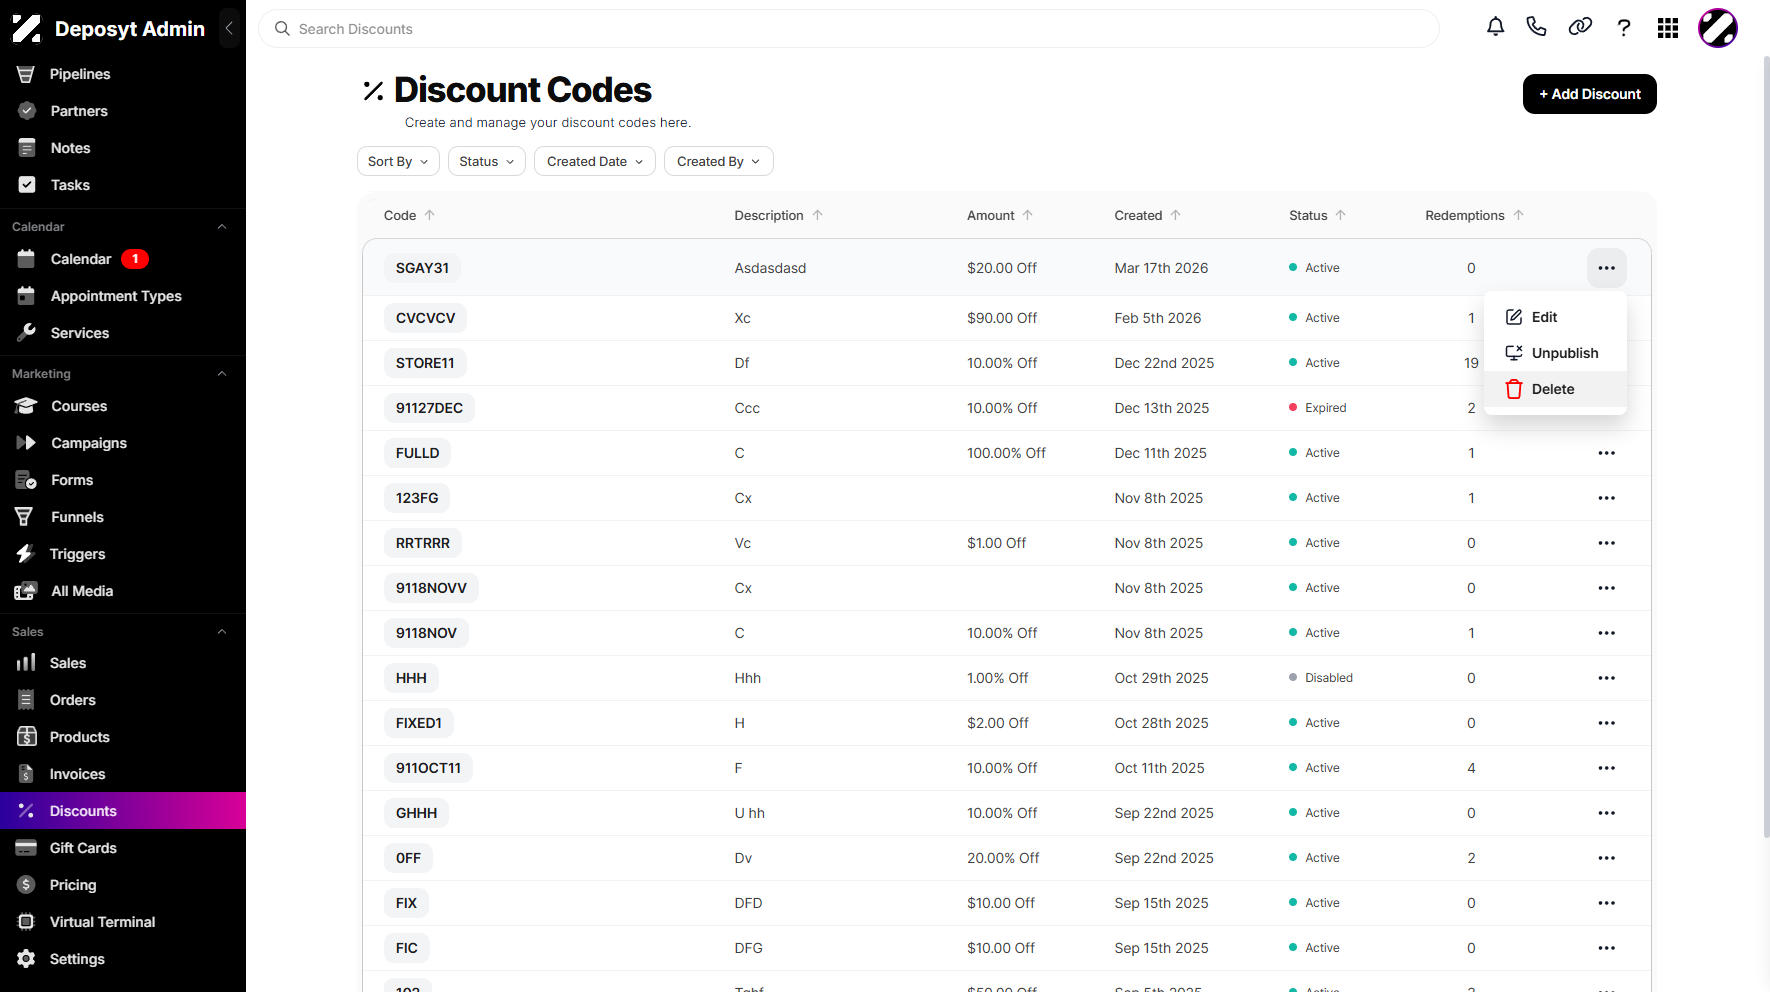
Task: Click the page vertical scrollbar
Action: pyautogui.click(x=1766, y=446)
